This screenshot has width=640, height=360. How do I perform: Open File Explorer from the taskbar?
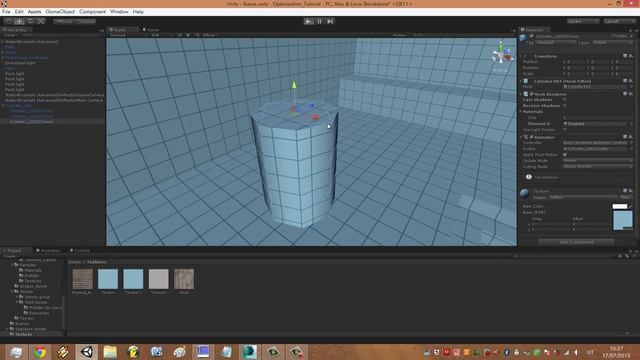pyautogui.click(x=110, y=352)
